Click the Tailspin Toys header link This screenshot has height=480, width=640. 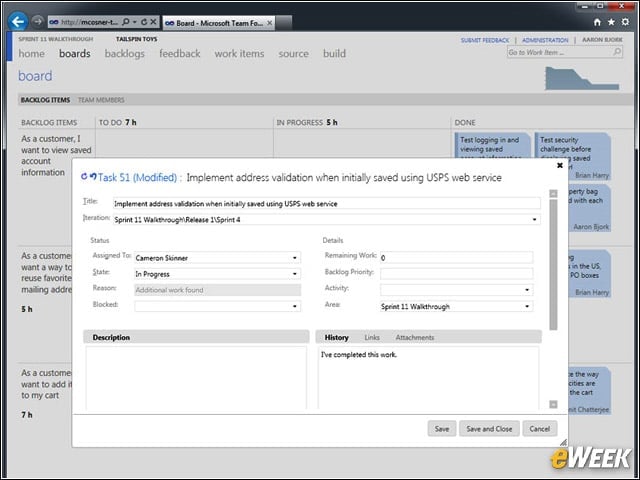click(x=136, y=39)
